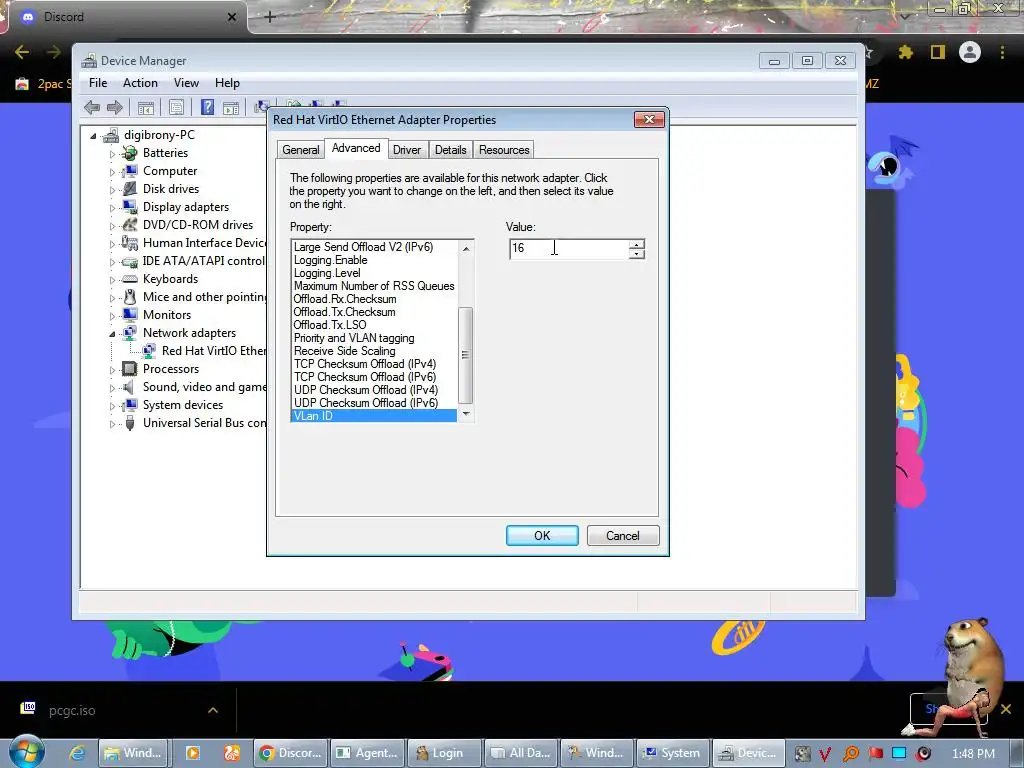
Task: Expand the Disk drives tree node
Action: (112, 190)
